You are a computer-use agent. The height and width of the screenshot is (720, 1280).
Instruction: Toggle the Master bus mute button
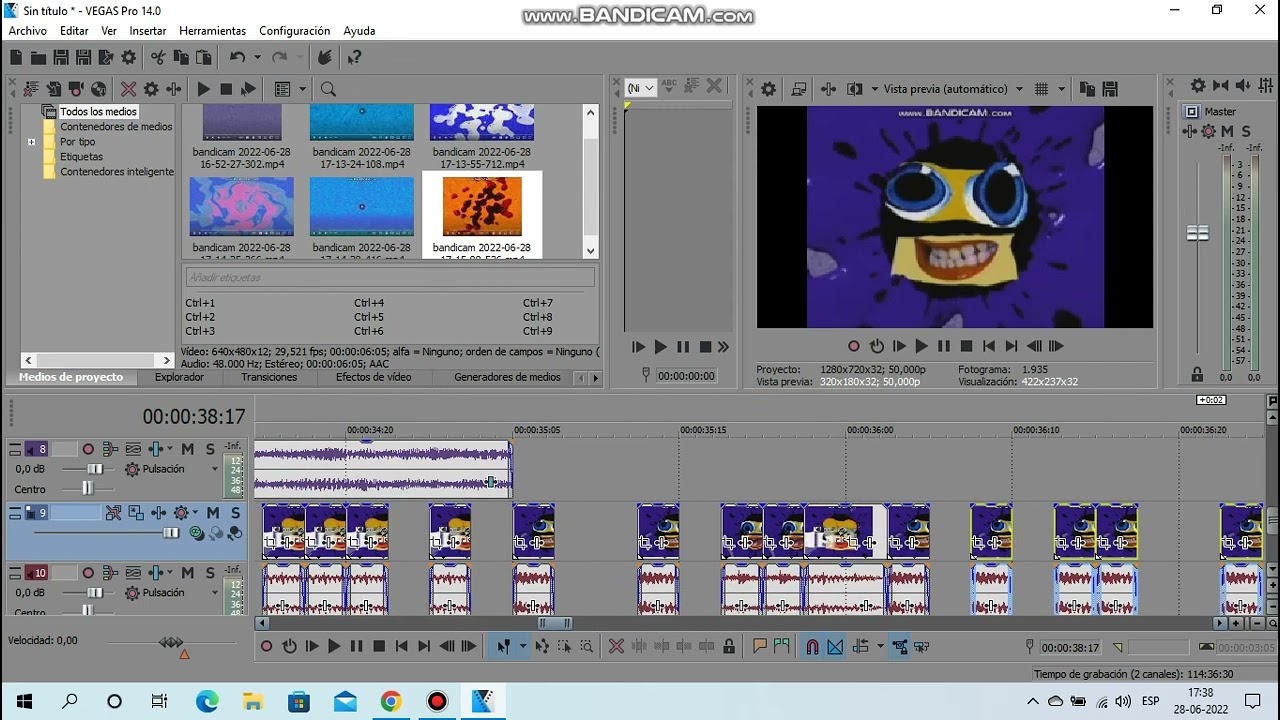1227,131
